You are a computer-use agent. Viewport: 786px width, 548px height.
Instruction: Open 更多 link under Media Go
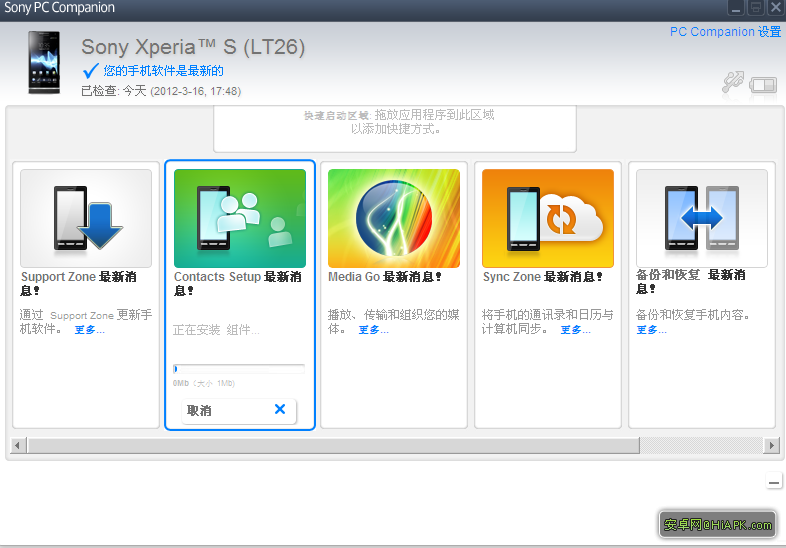click(373, 330)
